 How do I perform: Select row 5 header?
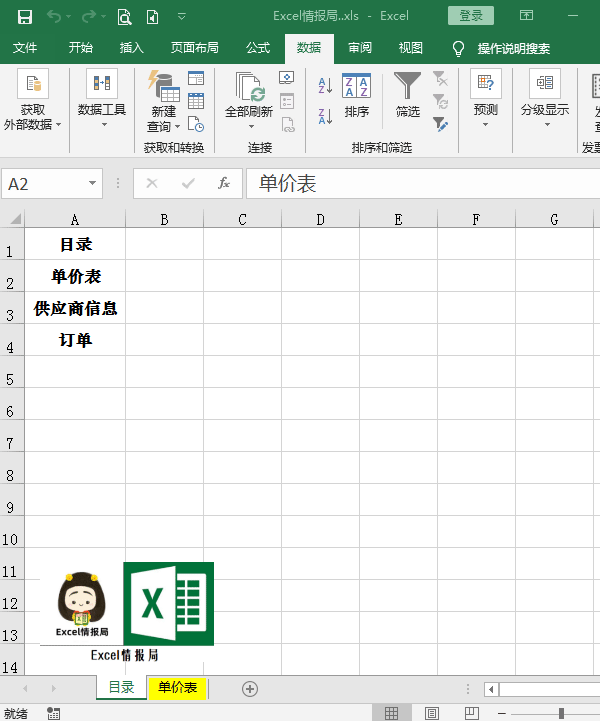[x=11, y=372]
